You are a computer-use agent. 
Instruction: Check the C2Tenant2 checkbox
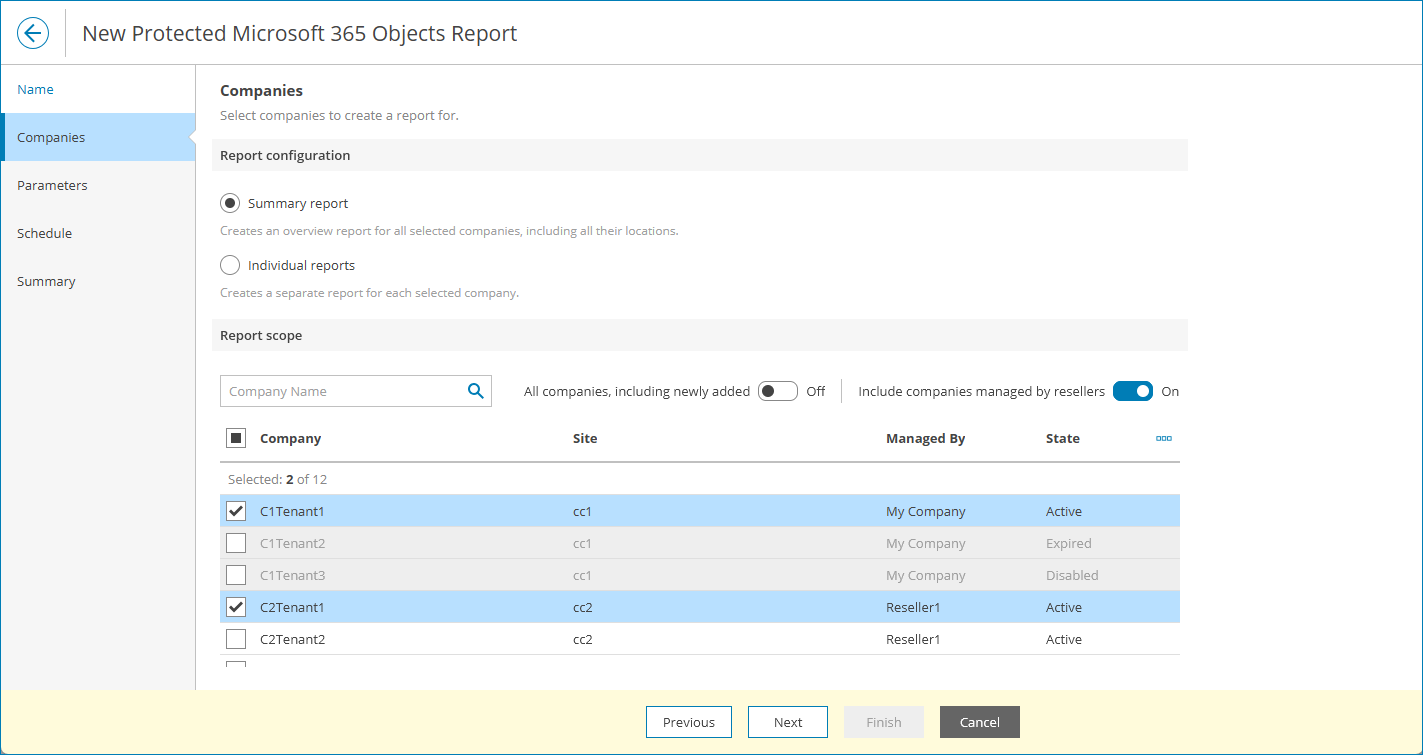236,639
